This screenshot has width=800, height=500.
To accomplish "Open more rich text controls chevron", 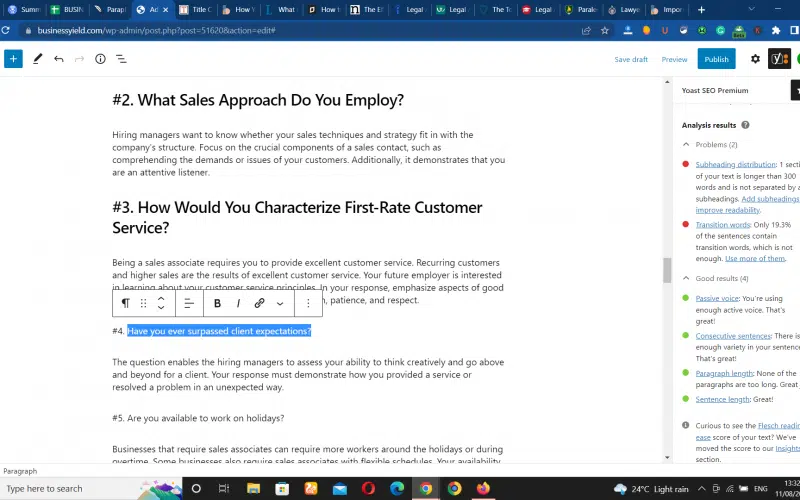I will 280,303.
